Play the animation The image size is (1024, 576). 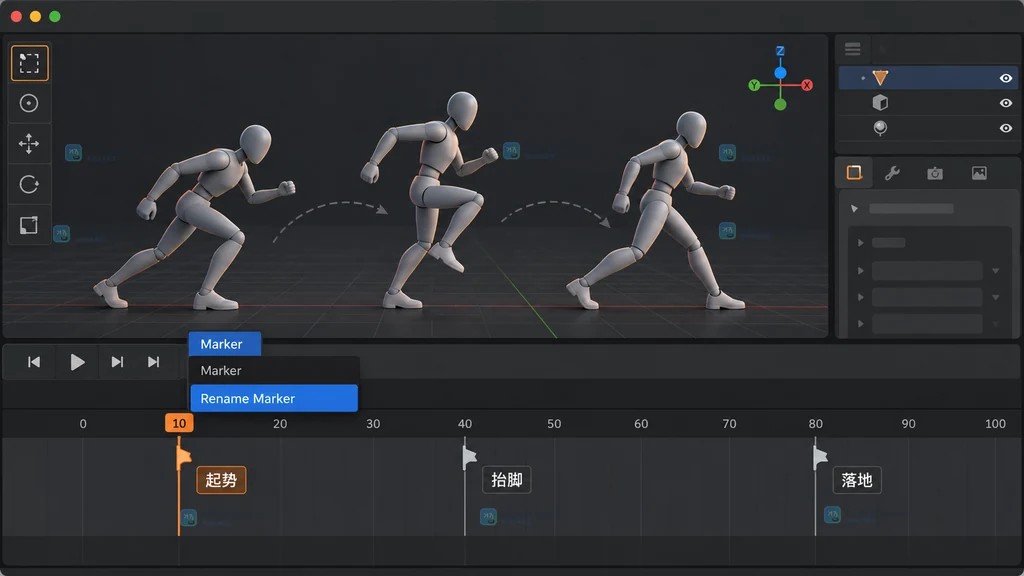coord(77,362)
